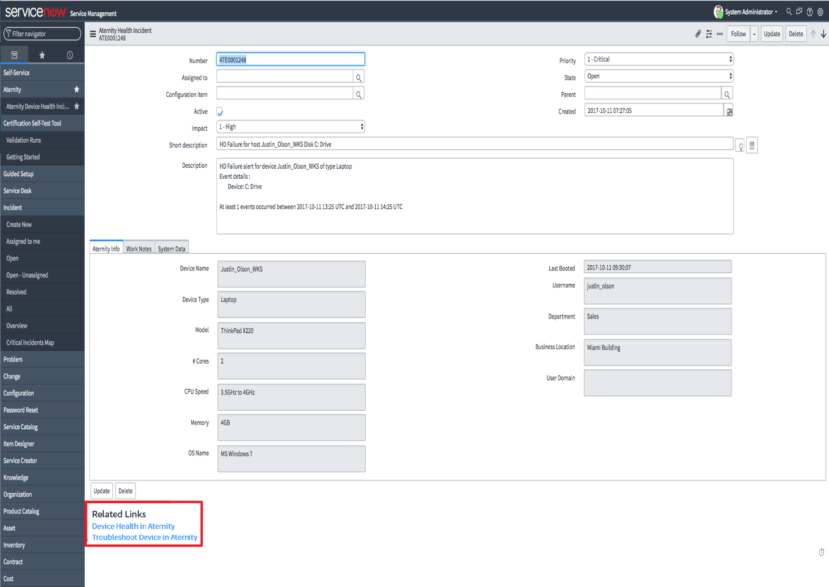
Task: Open Open - Unassigned module
Action: coord(42,276)
